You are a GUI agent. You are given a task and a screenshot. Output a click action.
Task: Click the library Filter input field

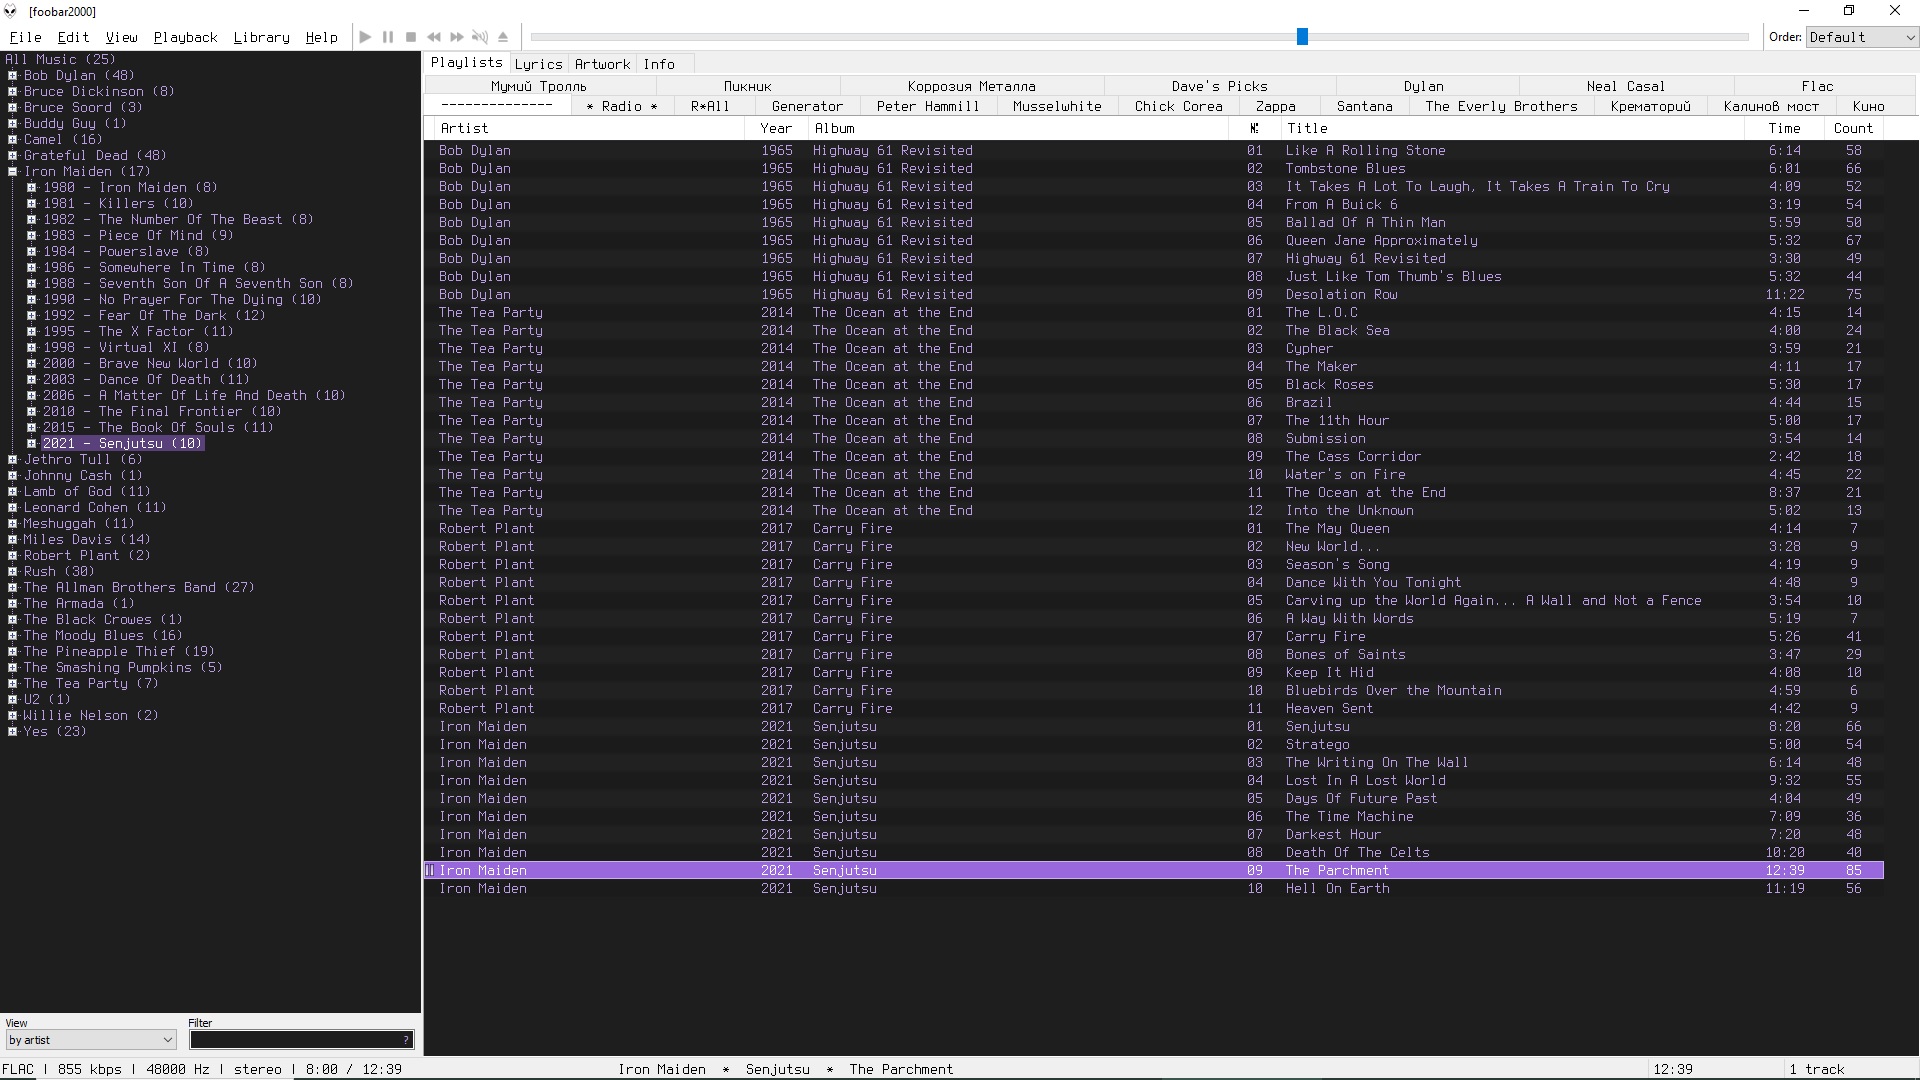[x=295, y=1040]
